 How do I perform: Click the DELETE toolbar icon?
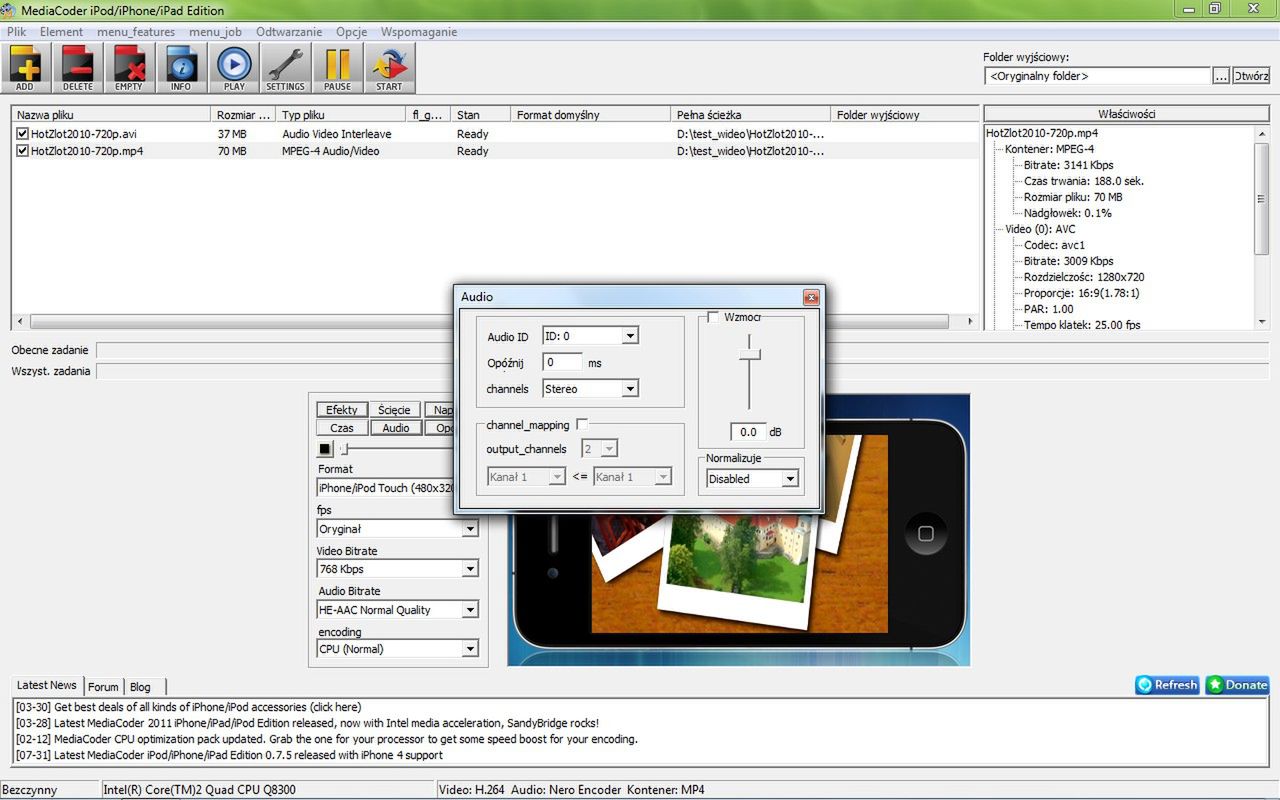tap(78, 68)
